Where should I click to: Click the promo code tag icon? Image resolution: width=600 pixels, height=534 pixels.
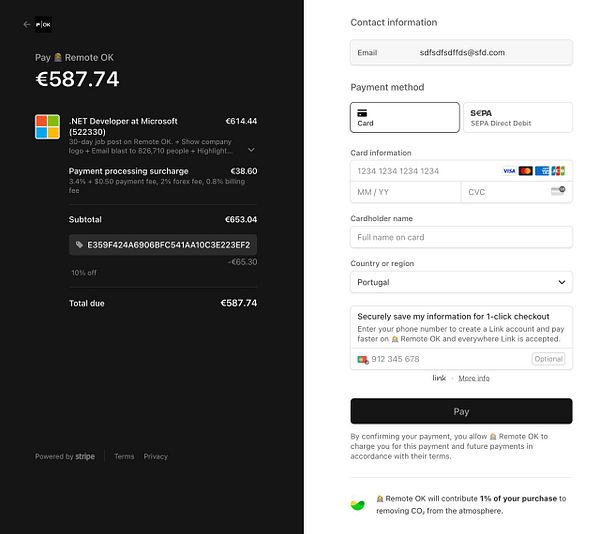coord(79,245)
